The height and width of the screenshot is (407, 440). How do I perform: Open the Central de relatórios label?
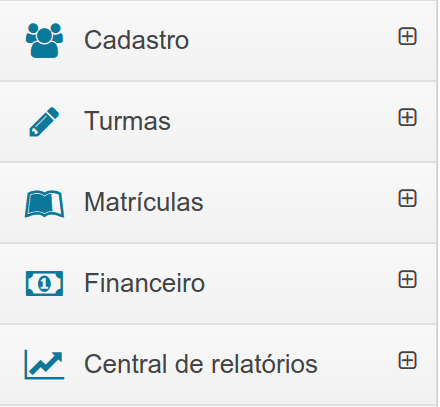pos(201,364)
